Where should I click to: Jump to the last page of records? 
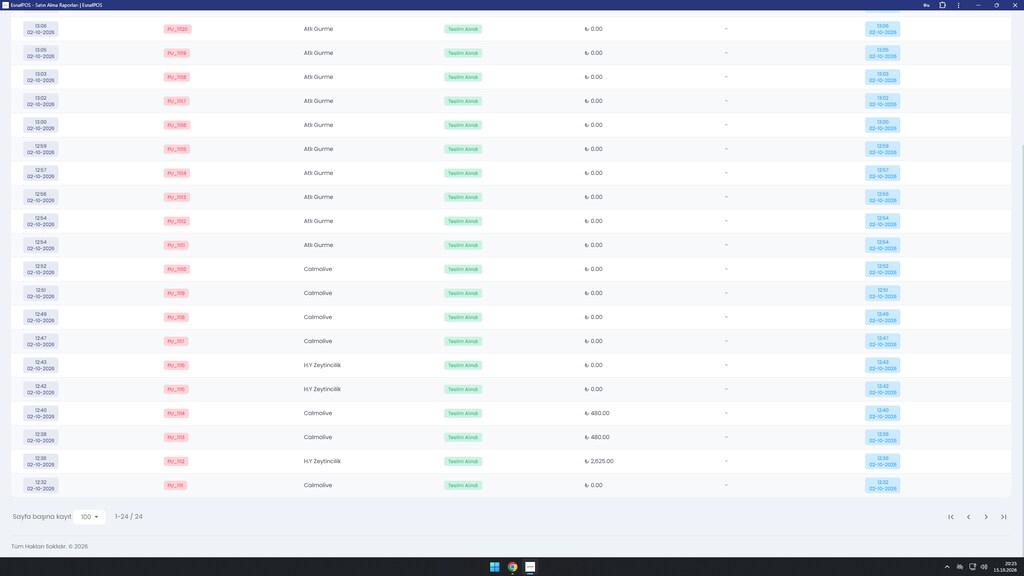point(1004,517)
